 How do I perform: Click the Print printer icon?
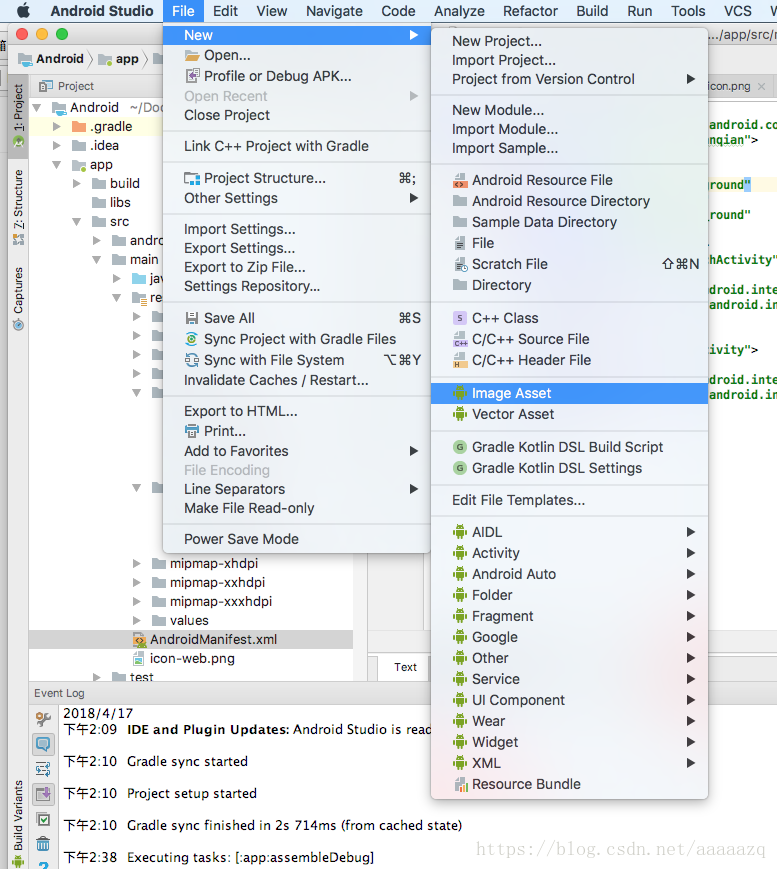coord(192,431)
